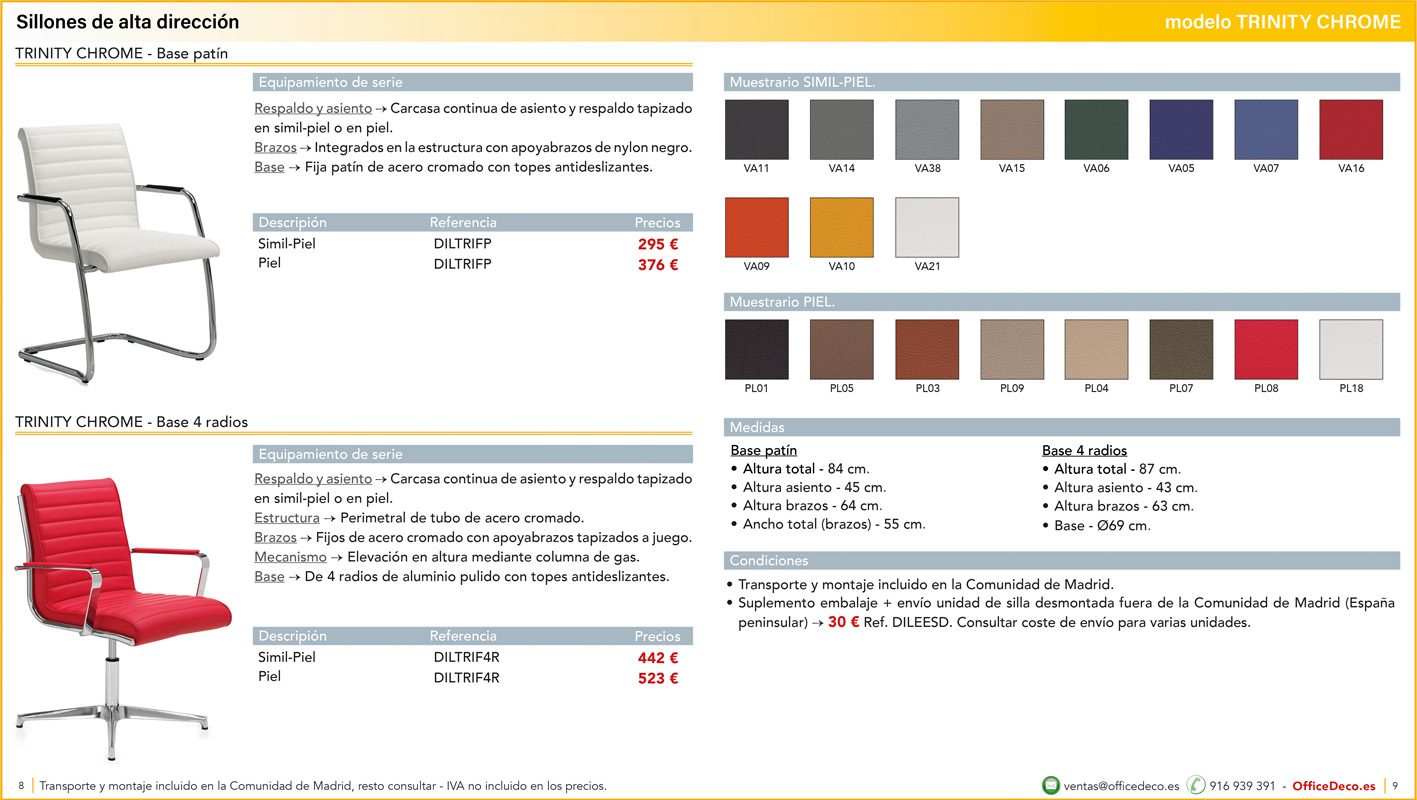Select the VA16 red simil-piel swatch
Screen dimensions: 1417x800
(x=1351, y=130)
